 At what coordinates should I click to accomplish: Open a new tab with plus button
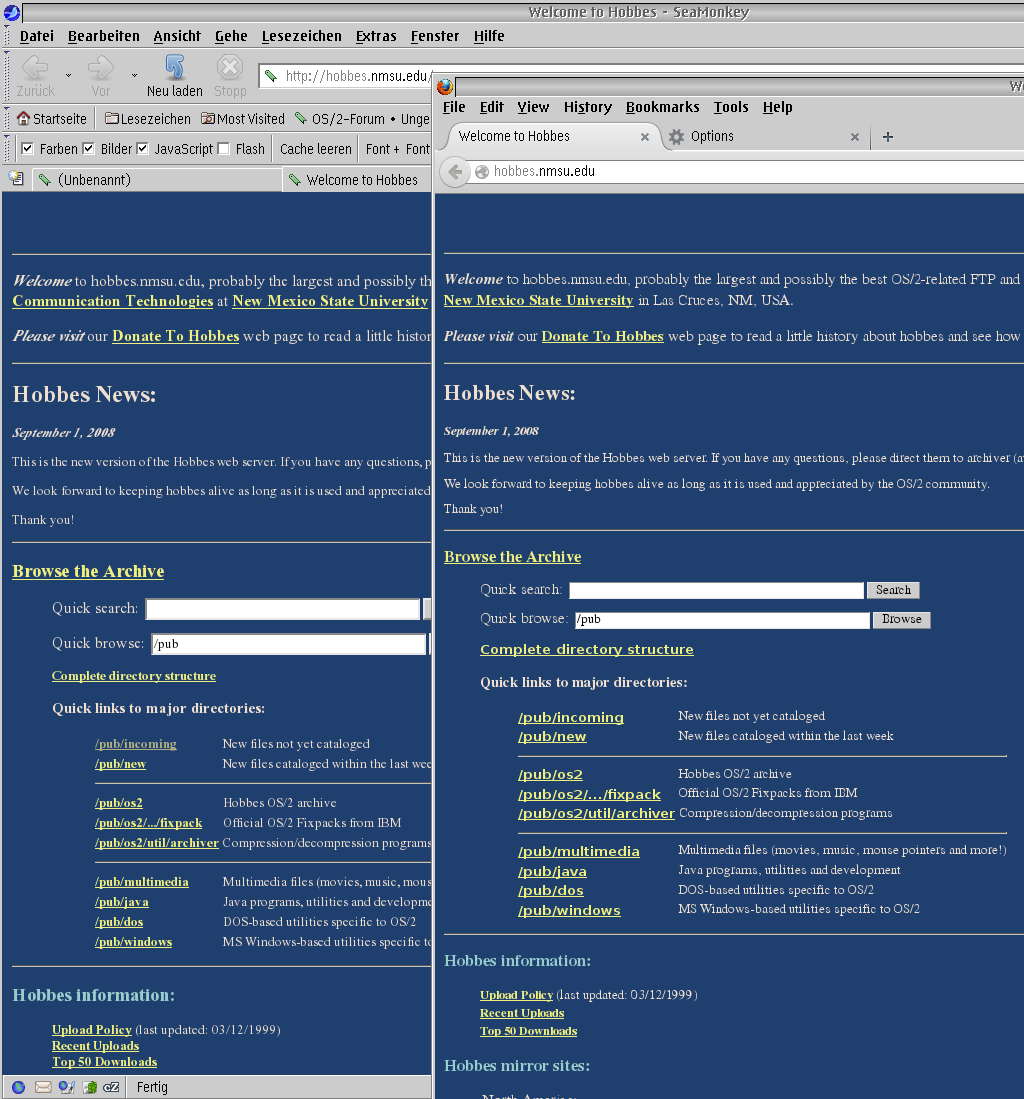coord(888,137)
